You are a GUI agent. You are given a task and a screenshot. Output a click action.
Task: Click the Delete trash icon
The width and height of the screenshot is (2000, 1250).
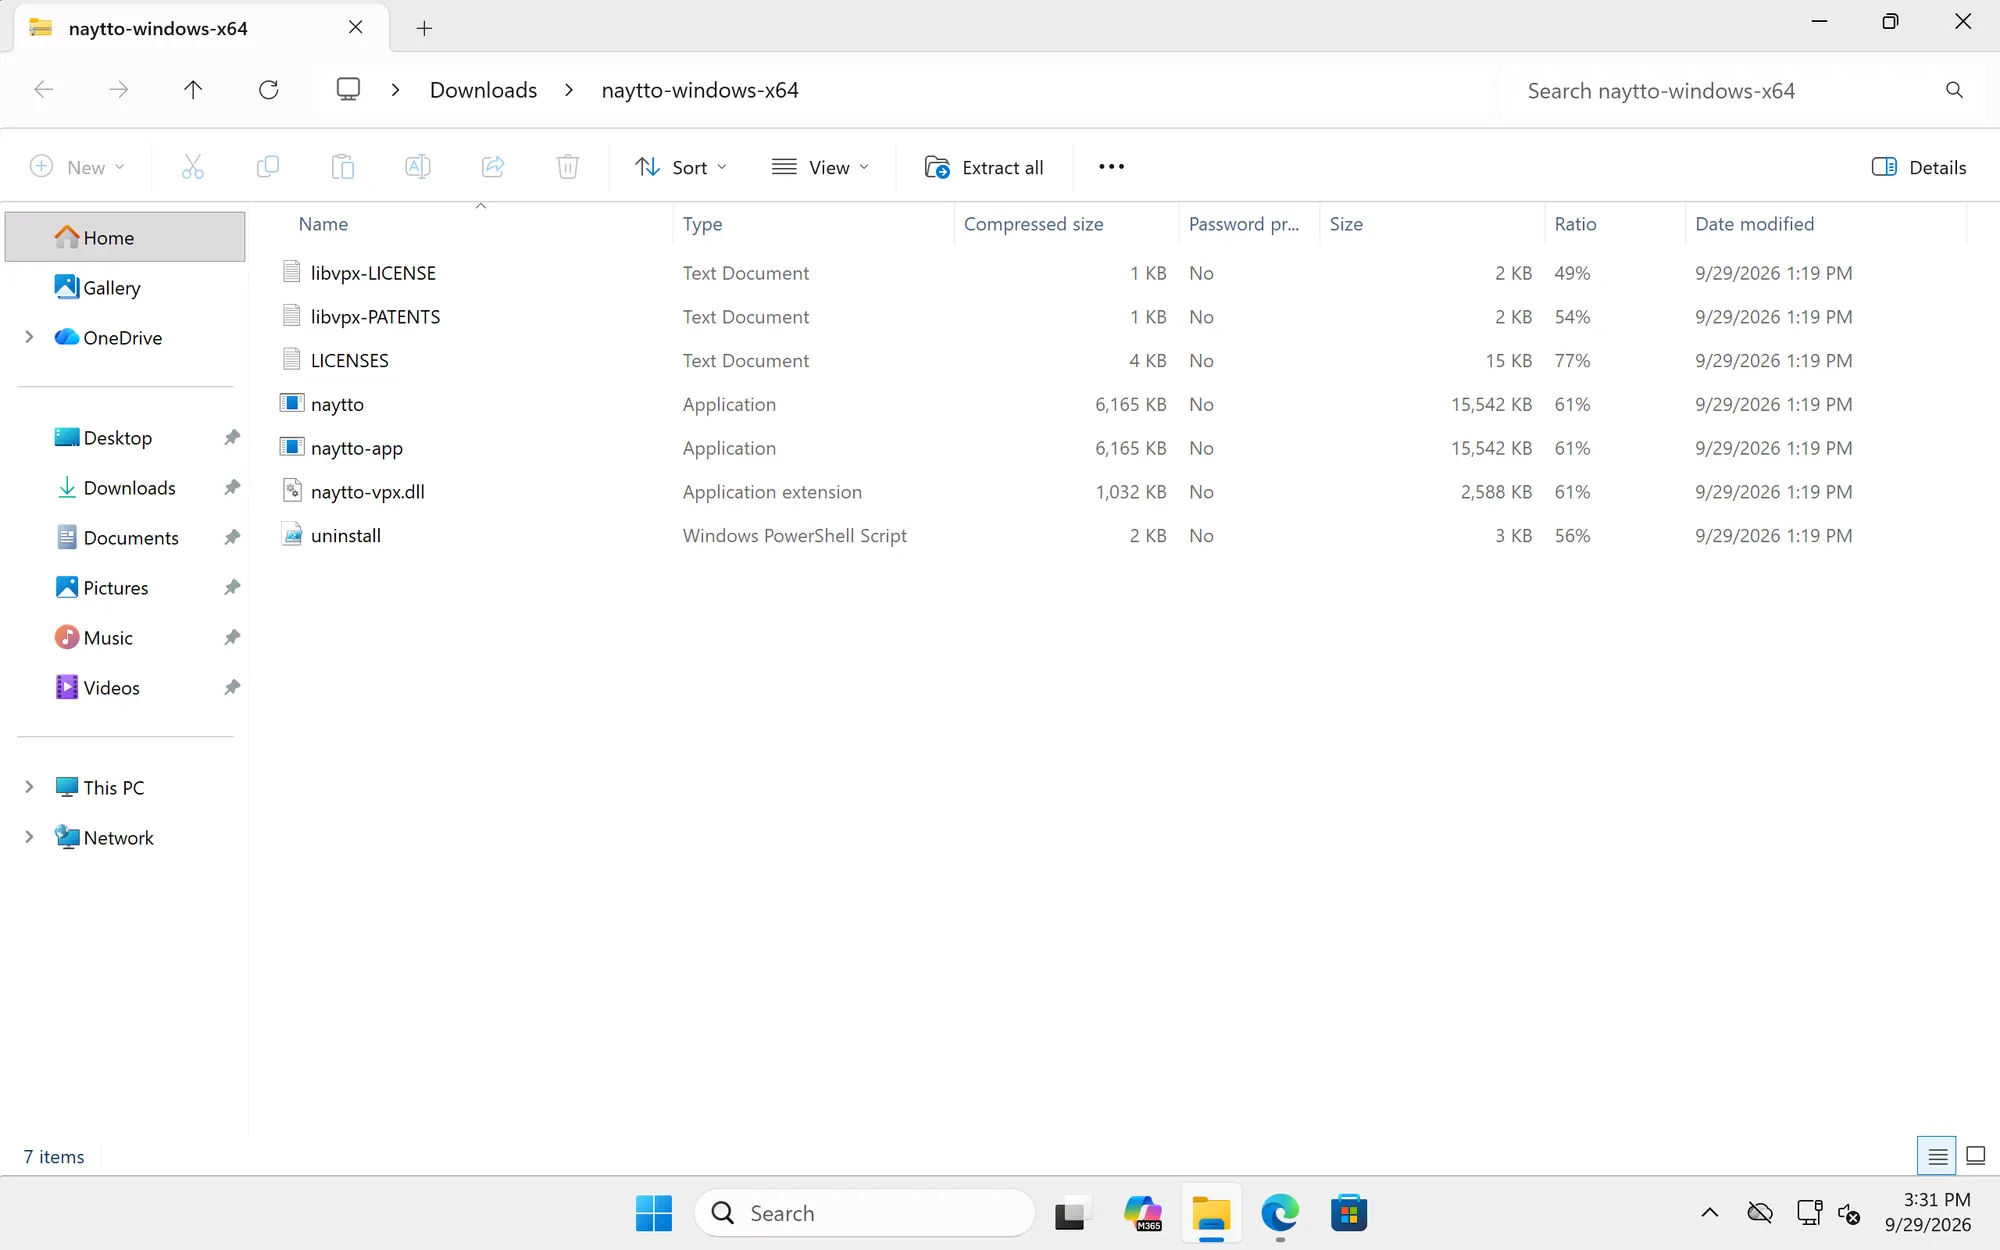point(568,167)
